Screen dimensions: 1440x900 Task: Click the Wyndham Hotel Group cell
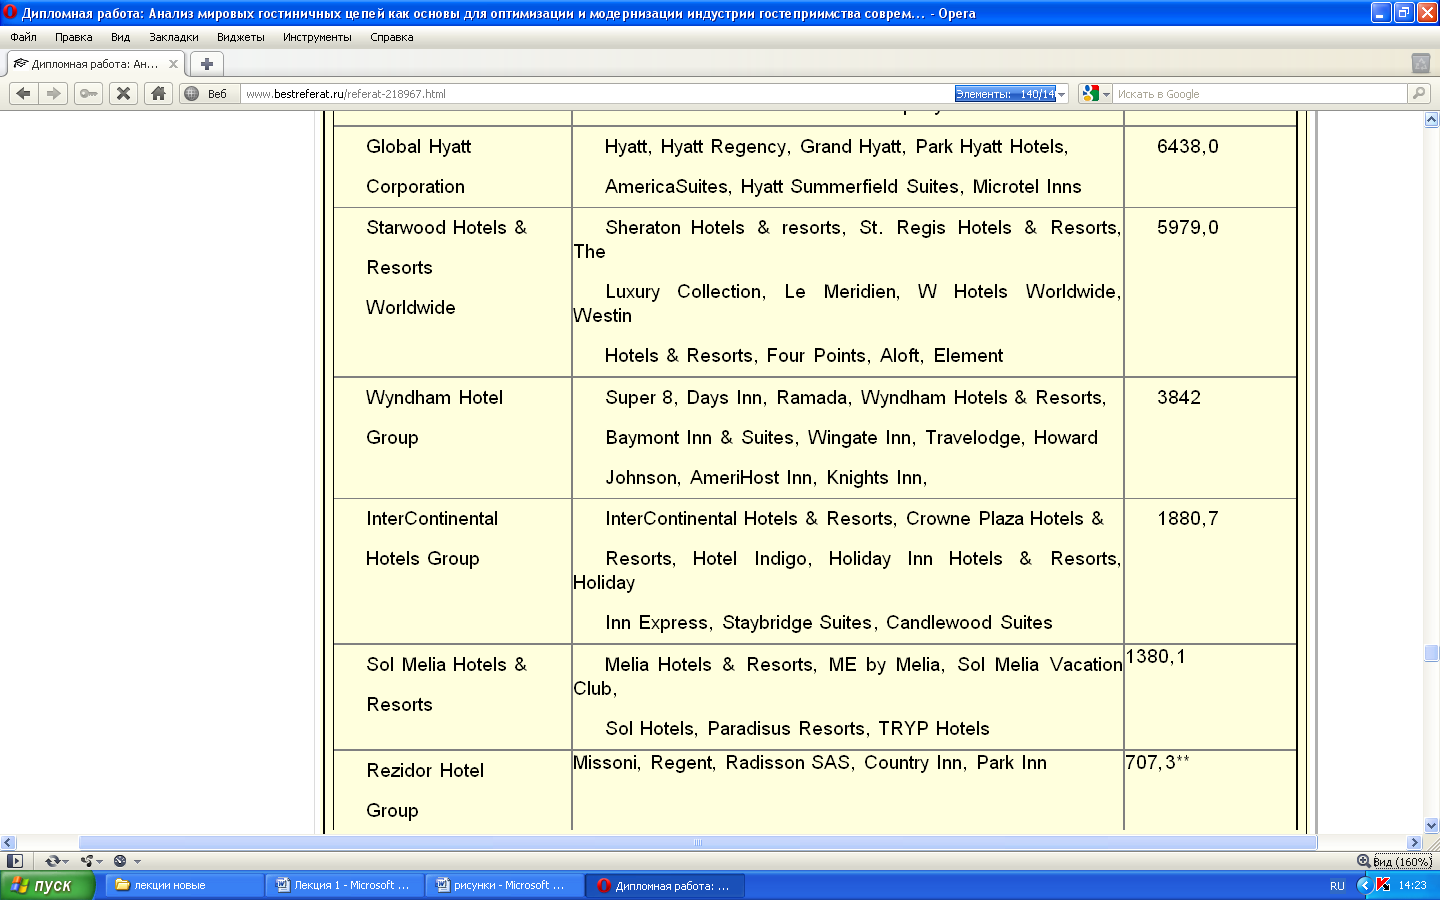(x=452, y=438)
